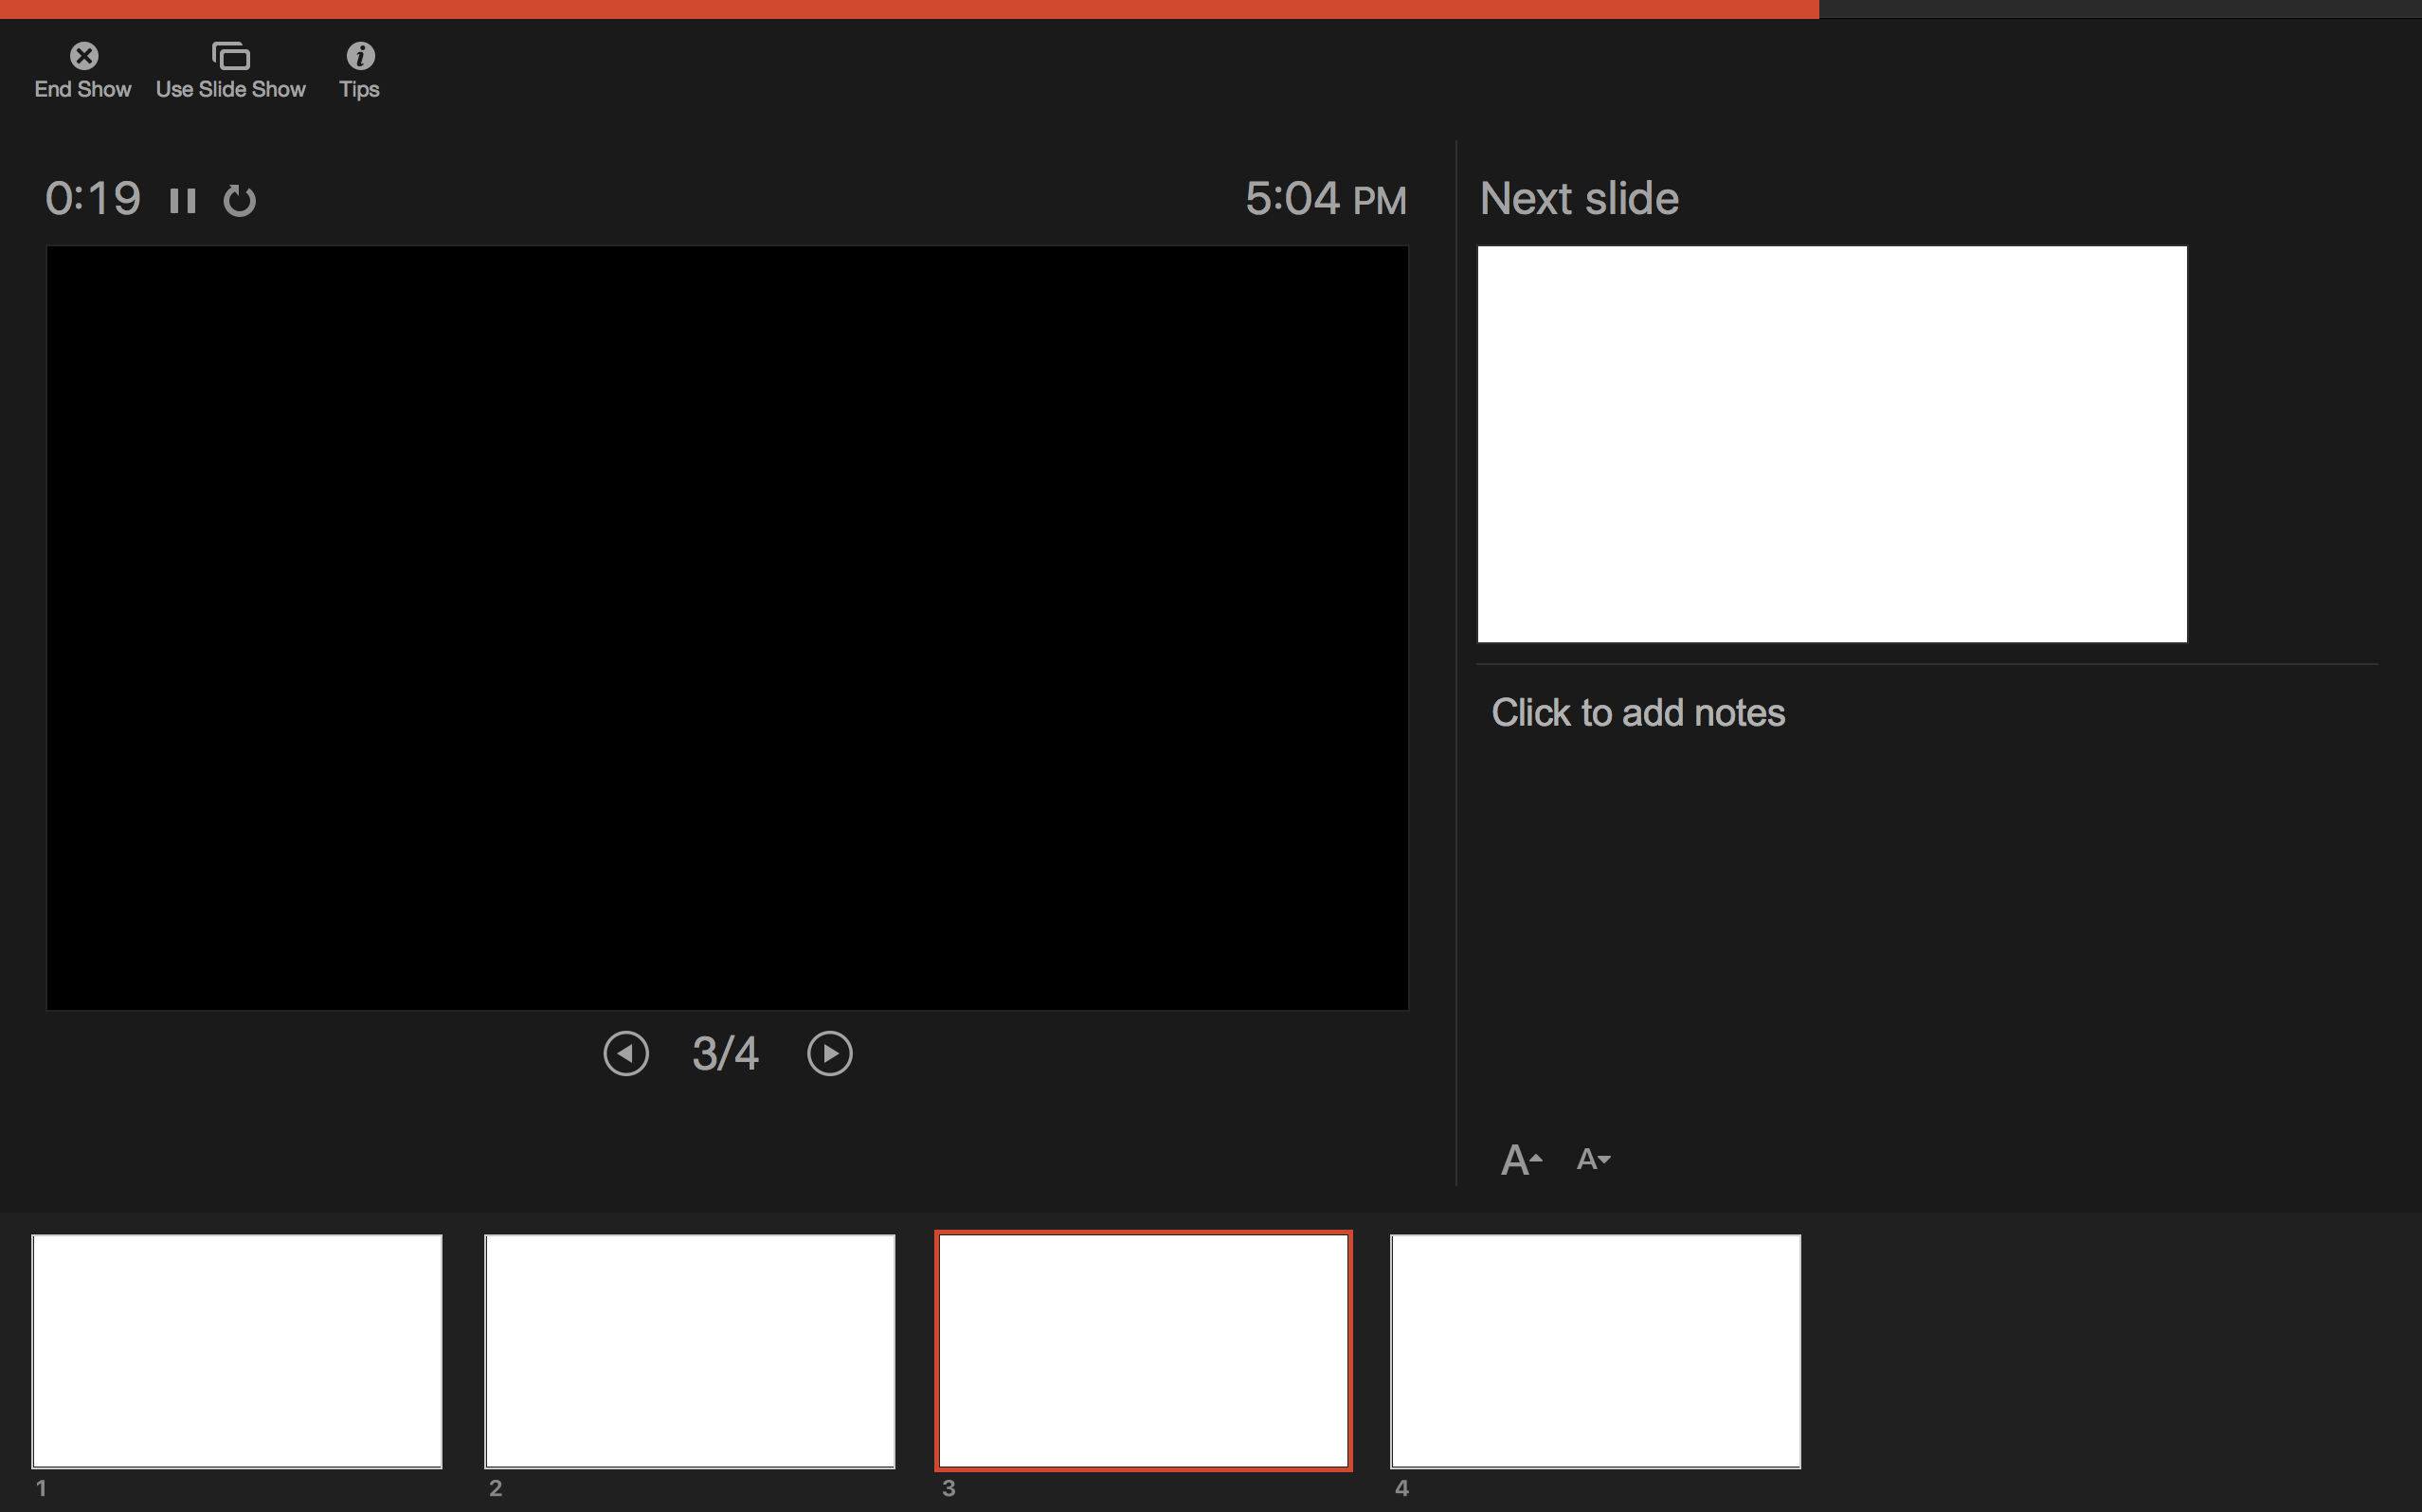Pause the presentation timer
Viewport: 2422px width, 1512px height.
pyautogui.click(x=182, y=200)
